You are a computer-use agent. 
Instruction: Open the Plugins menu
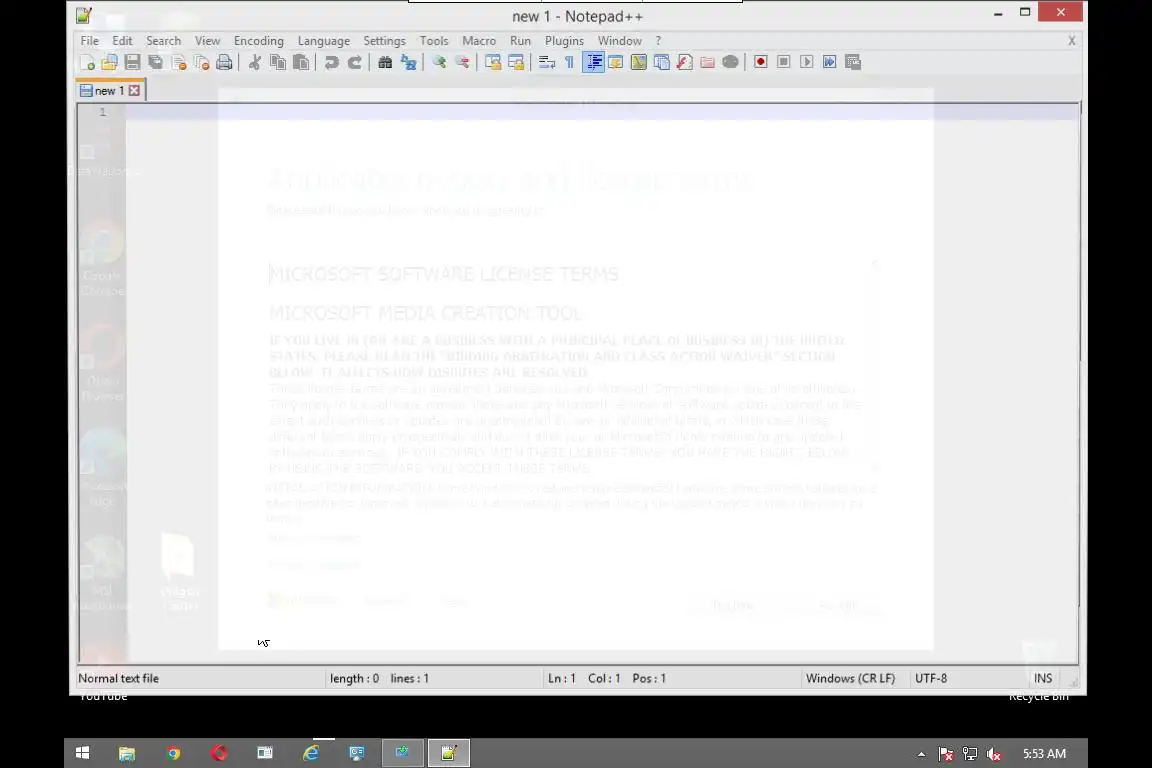coord(564,41)
